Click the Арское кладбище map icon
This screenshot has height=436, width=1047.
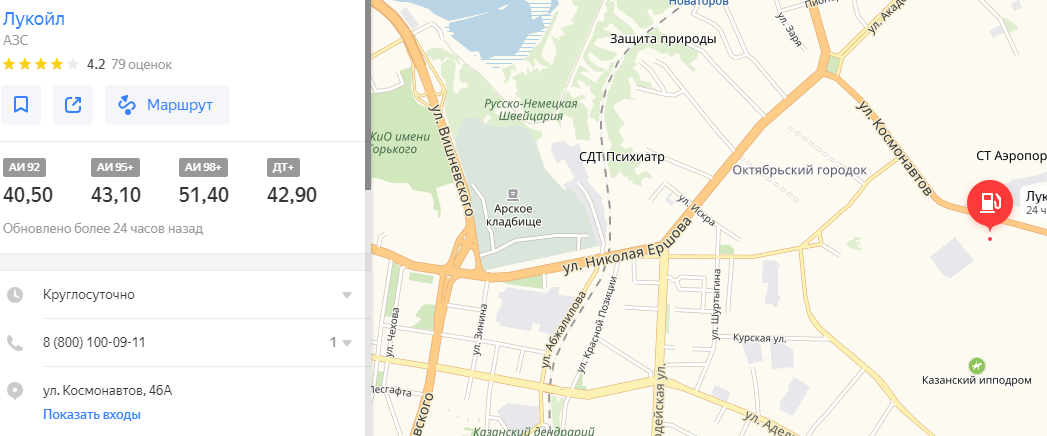tap(513, 194)
